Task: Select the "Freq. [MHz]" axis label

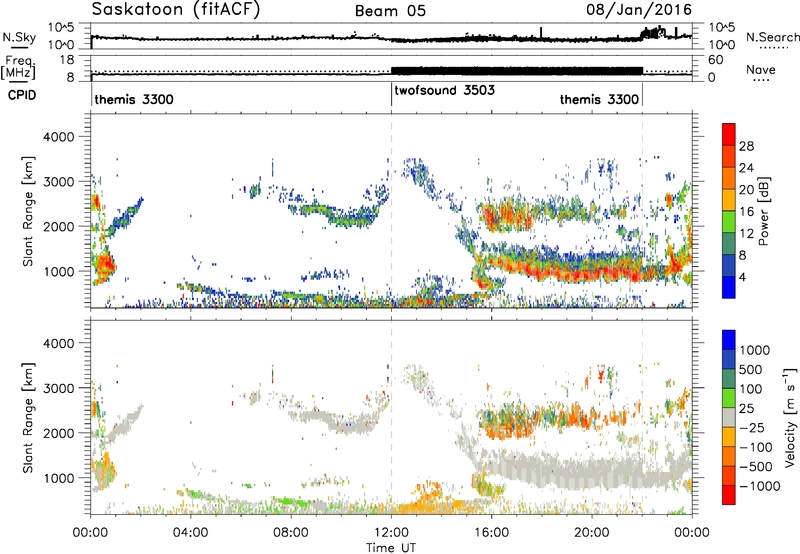Action: click(x=19, y=68)
